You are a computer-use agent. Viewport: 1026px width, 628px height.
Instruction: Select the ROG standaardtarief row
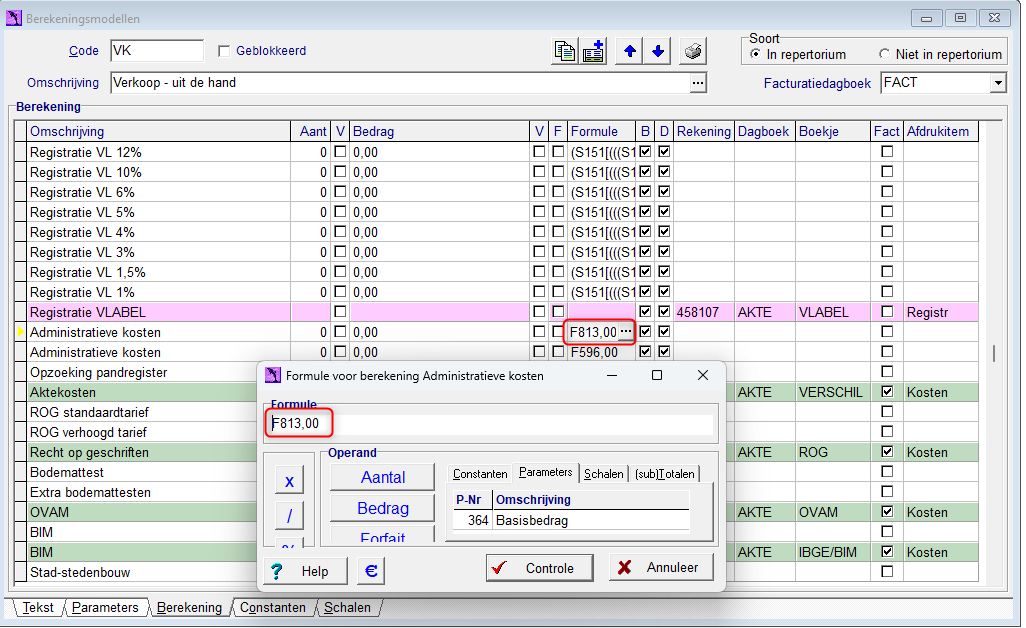pyautogui.click(x=143, y=412)
